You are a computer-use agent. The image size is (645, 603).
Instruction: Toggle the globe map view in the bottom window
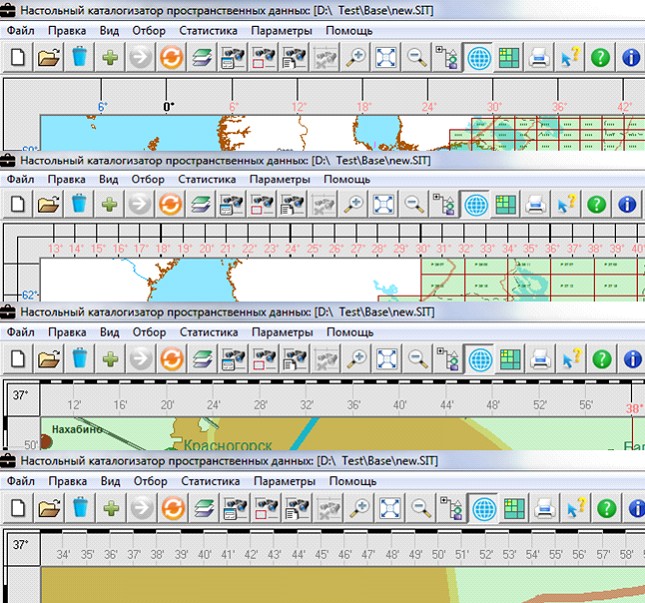point(479,508)
